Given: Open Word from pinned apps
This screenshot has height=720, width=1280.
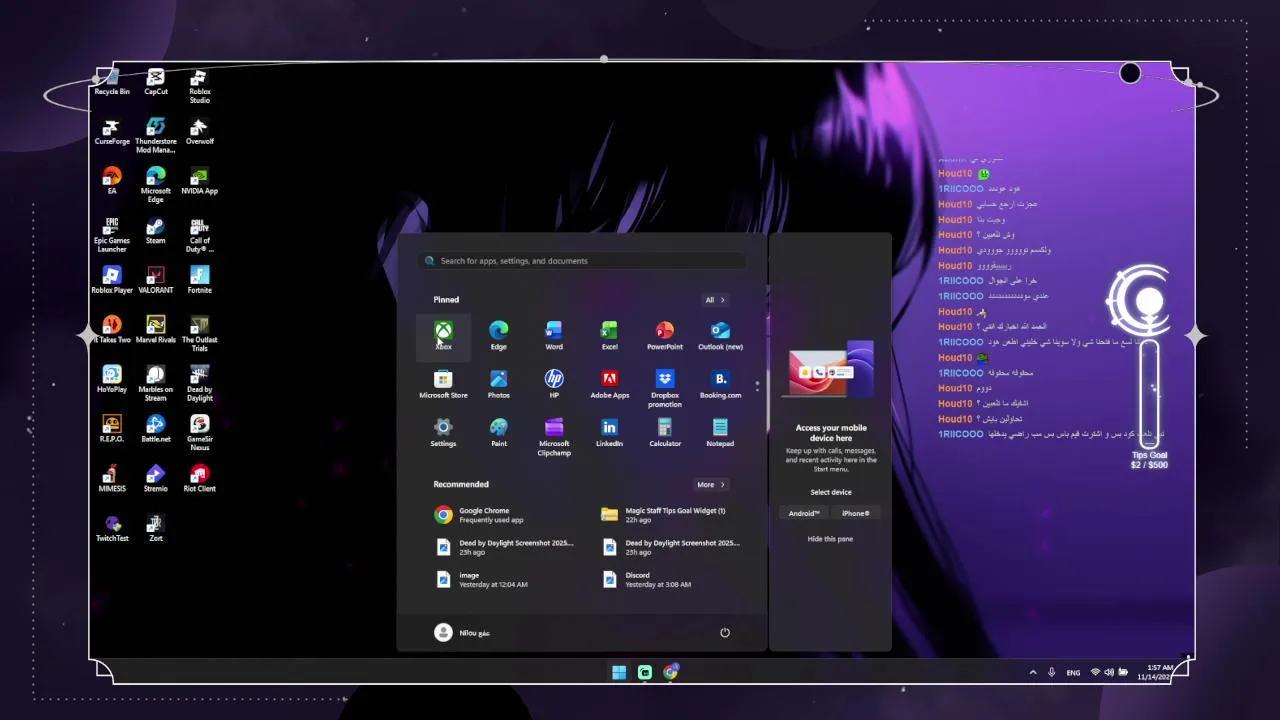Looking at the screenshot, I should pos(554,335).
